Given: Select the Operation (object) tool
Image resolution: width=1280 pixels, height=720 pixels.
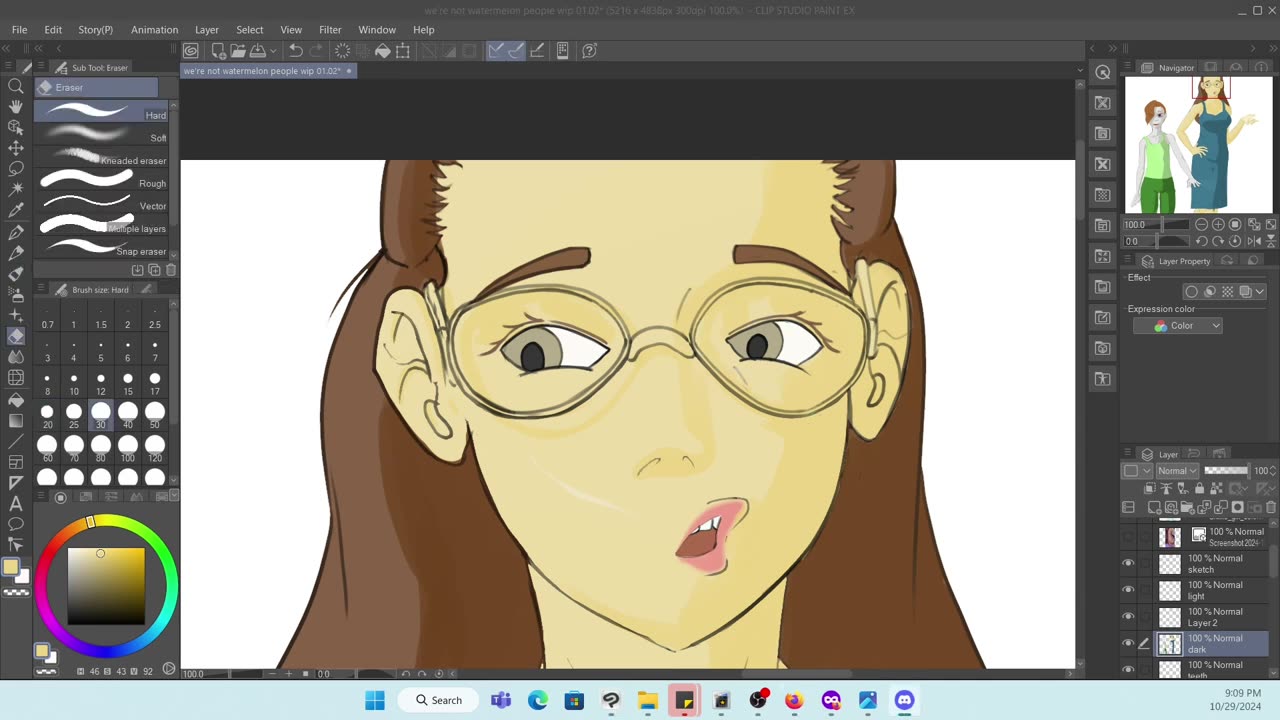Looking at the screenshot, I should pos(16,128).
